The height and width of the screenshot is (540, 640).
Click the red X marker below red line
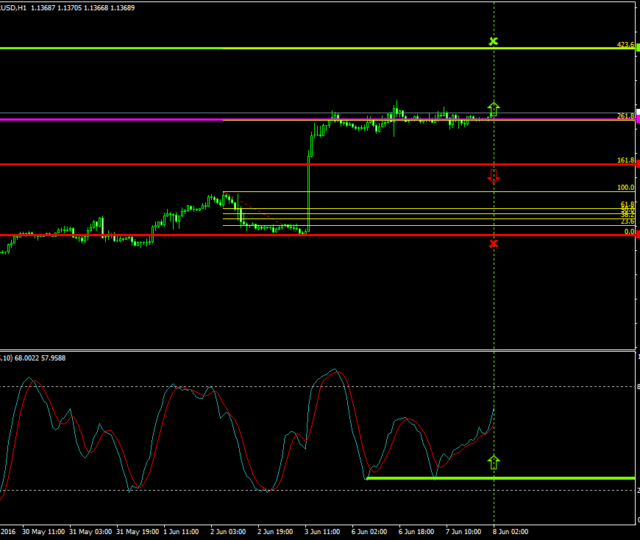click(x=493, y=243)
